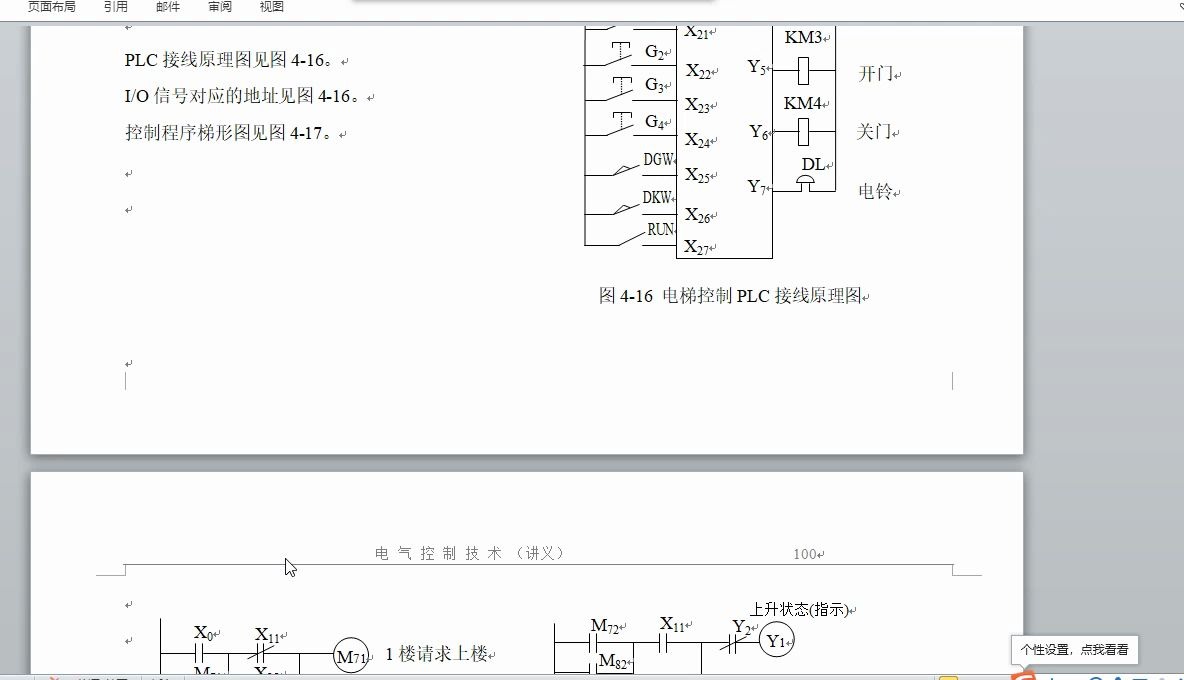Open the 视图 tab
1184x680 pixels.
click(271, 6)
